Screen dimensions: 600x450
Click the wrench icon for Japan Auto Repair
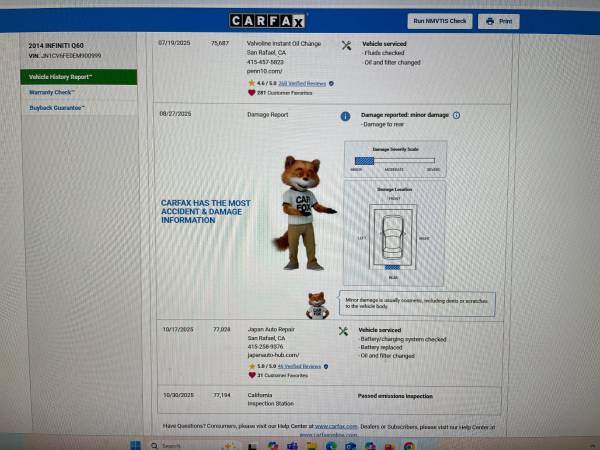[x=345, y=331]
